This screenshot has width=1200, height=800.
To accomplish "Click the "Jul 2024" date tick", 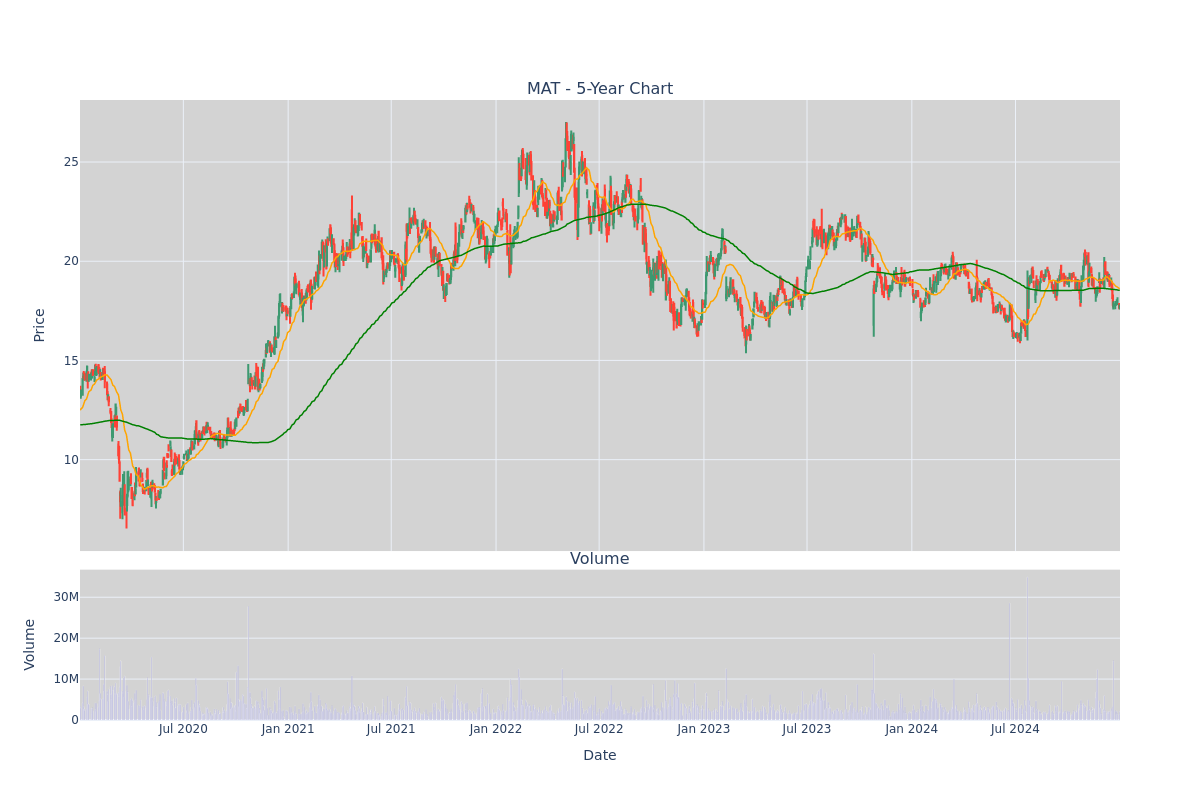I will [1015, 729].
